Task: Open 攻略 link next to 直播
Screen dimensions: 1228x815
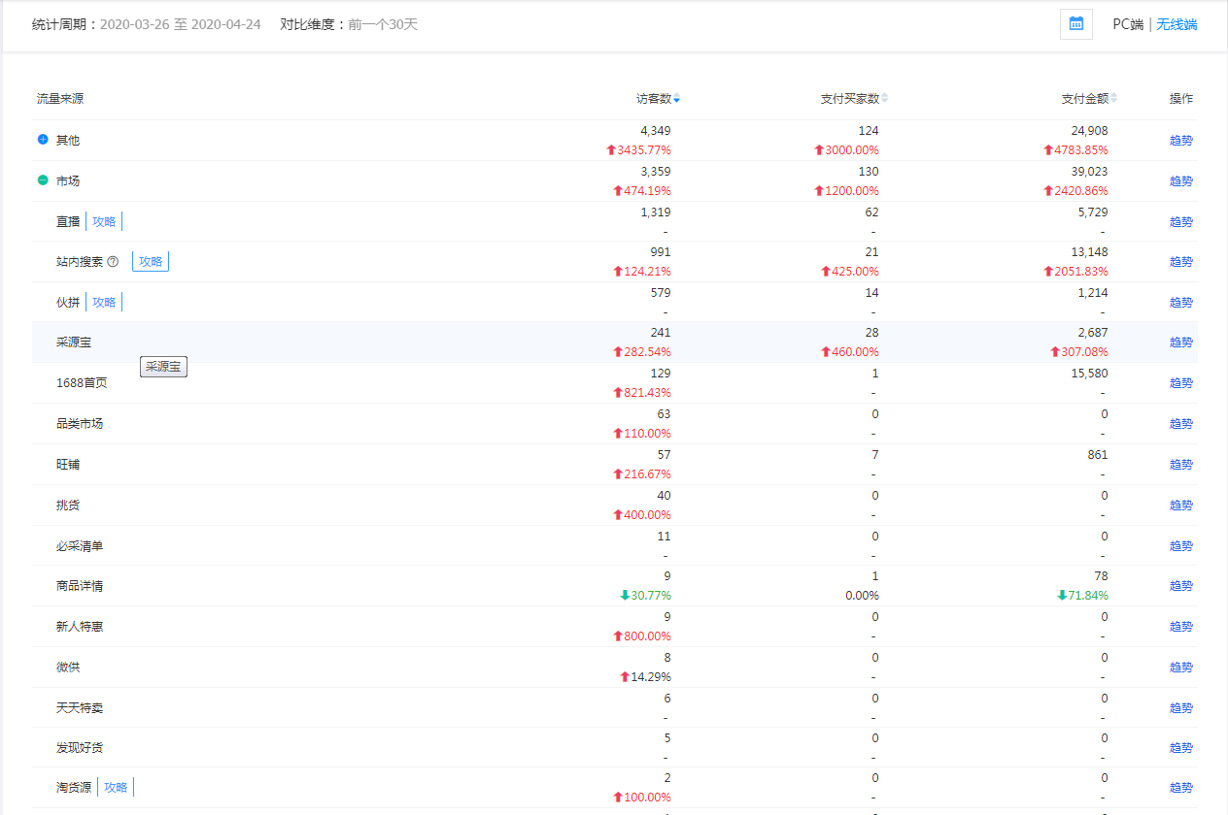Action: point(104,222)
